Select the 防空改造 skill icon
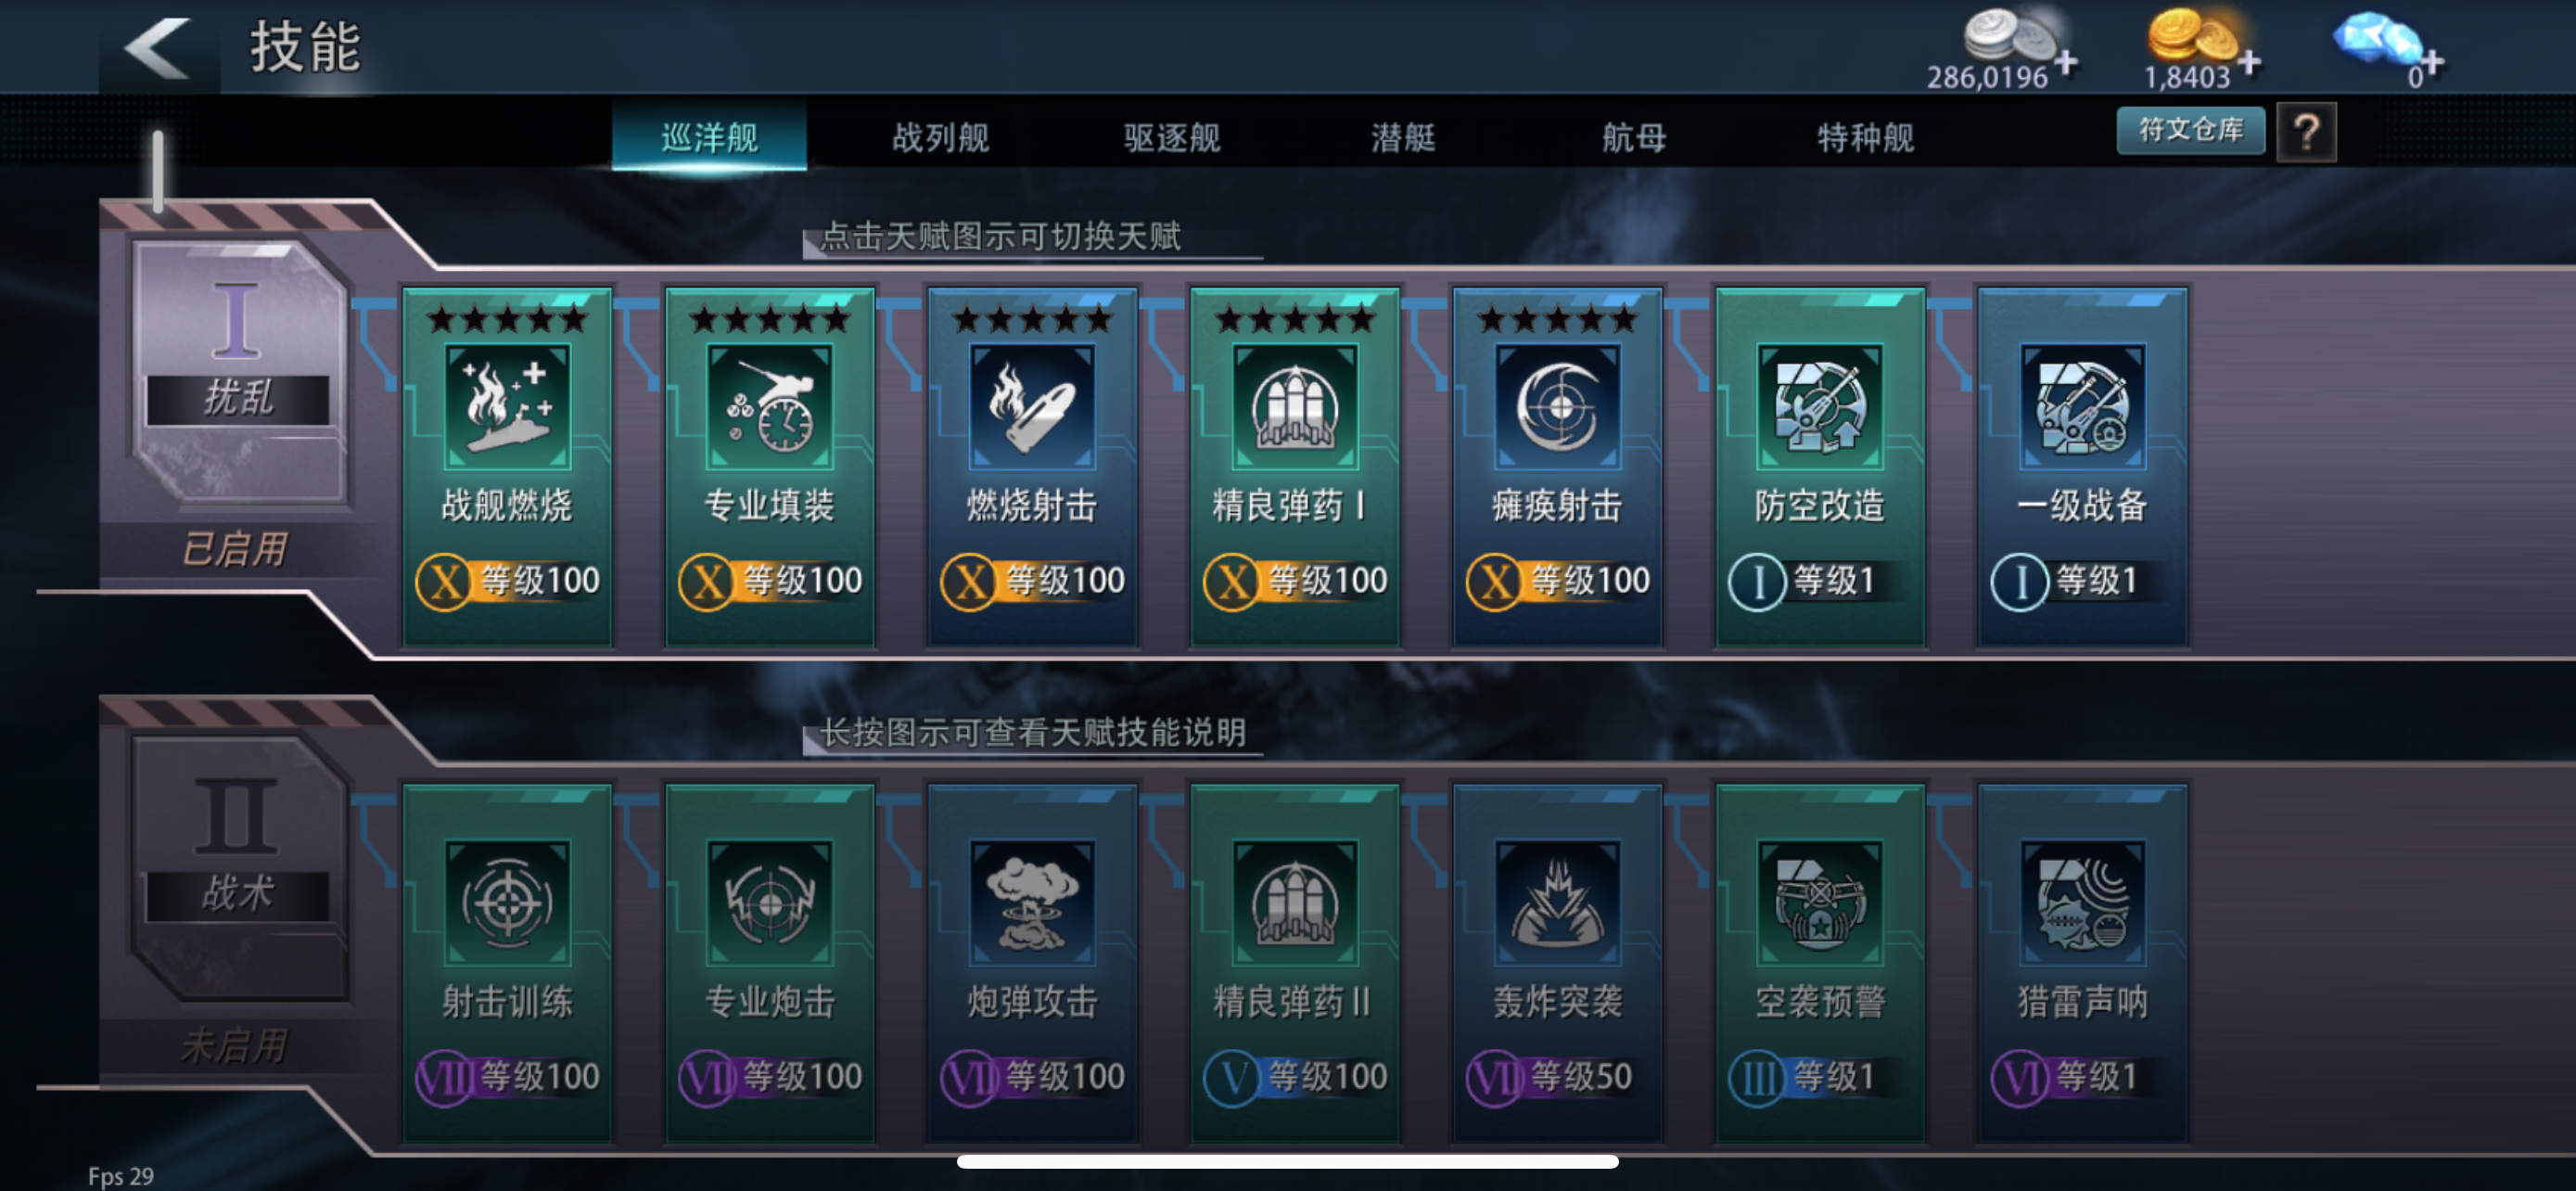The width and height of the screenshot is (2576, 1191). pos(1820,406)
